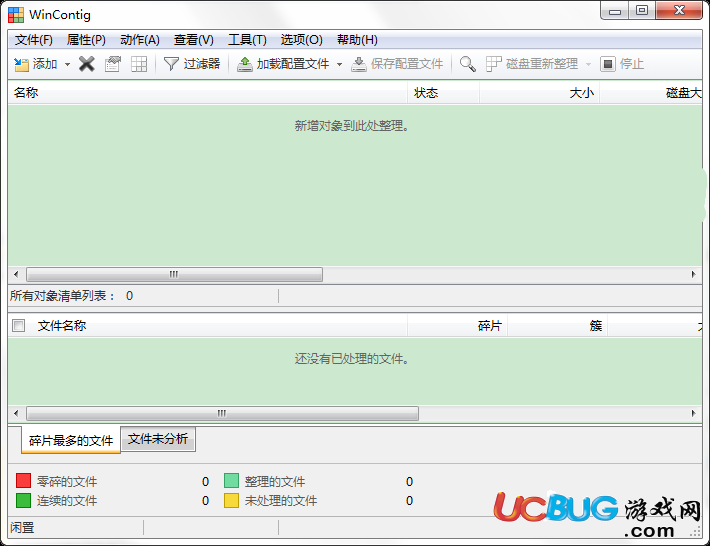Switch to the 碎片最多的文件 tab
This screenshot has height=546, width=710.
tap(71, 440)
